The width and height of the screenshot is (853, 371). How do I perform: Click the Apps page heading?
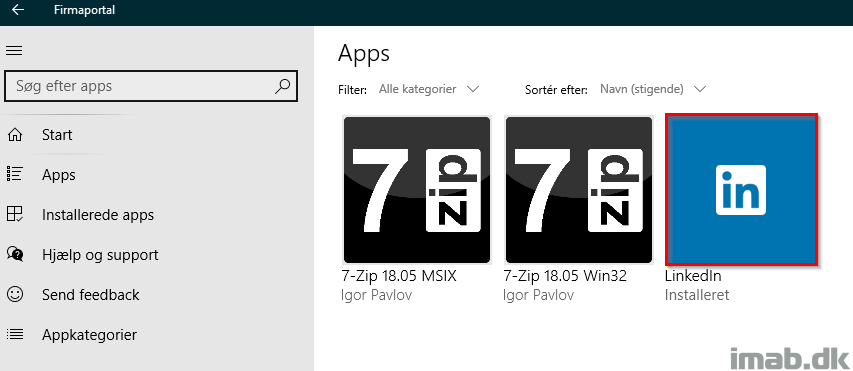[x=364, y=54]
